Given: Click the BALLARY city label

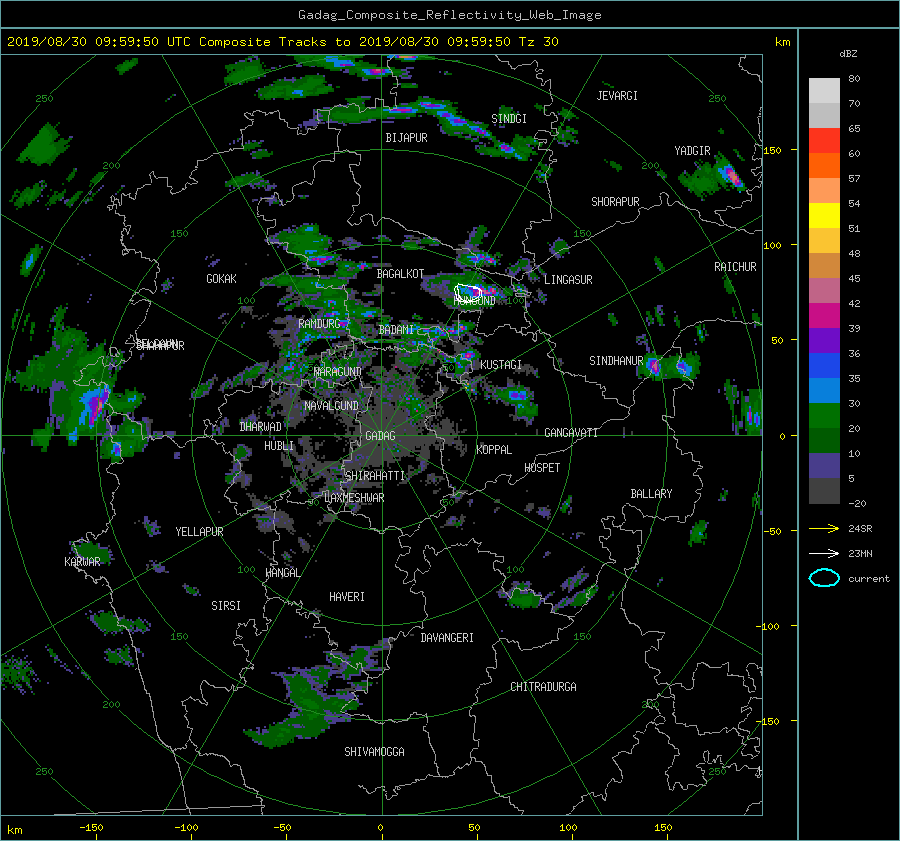Looking at the screenshot, I should click(x=651, y=494).
